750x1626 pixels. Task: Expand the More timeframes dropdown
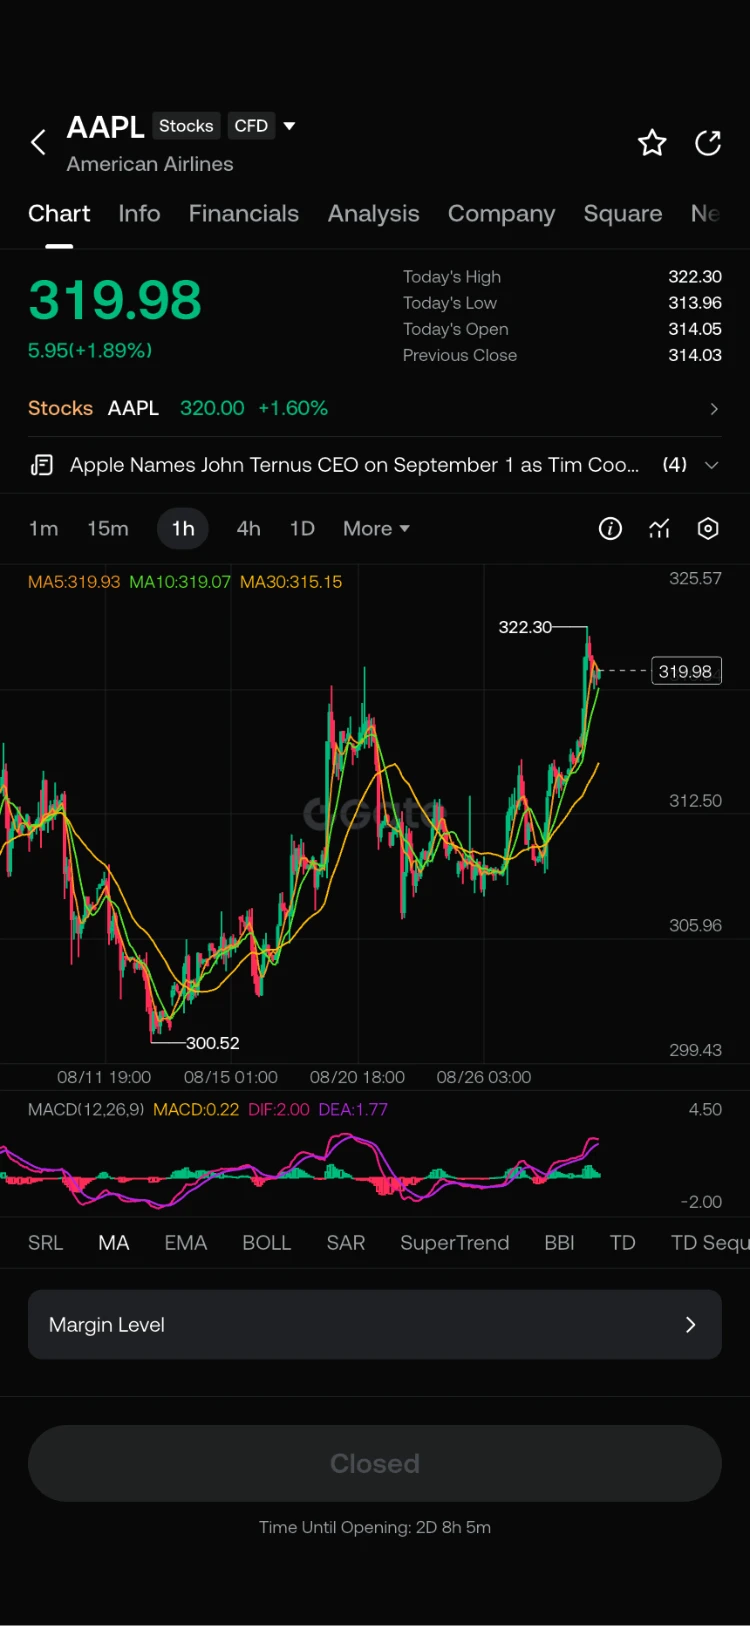pyautogui.click(x=376, y=529)
